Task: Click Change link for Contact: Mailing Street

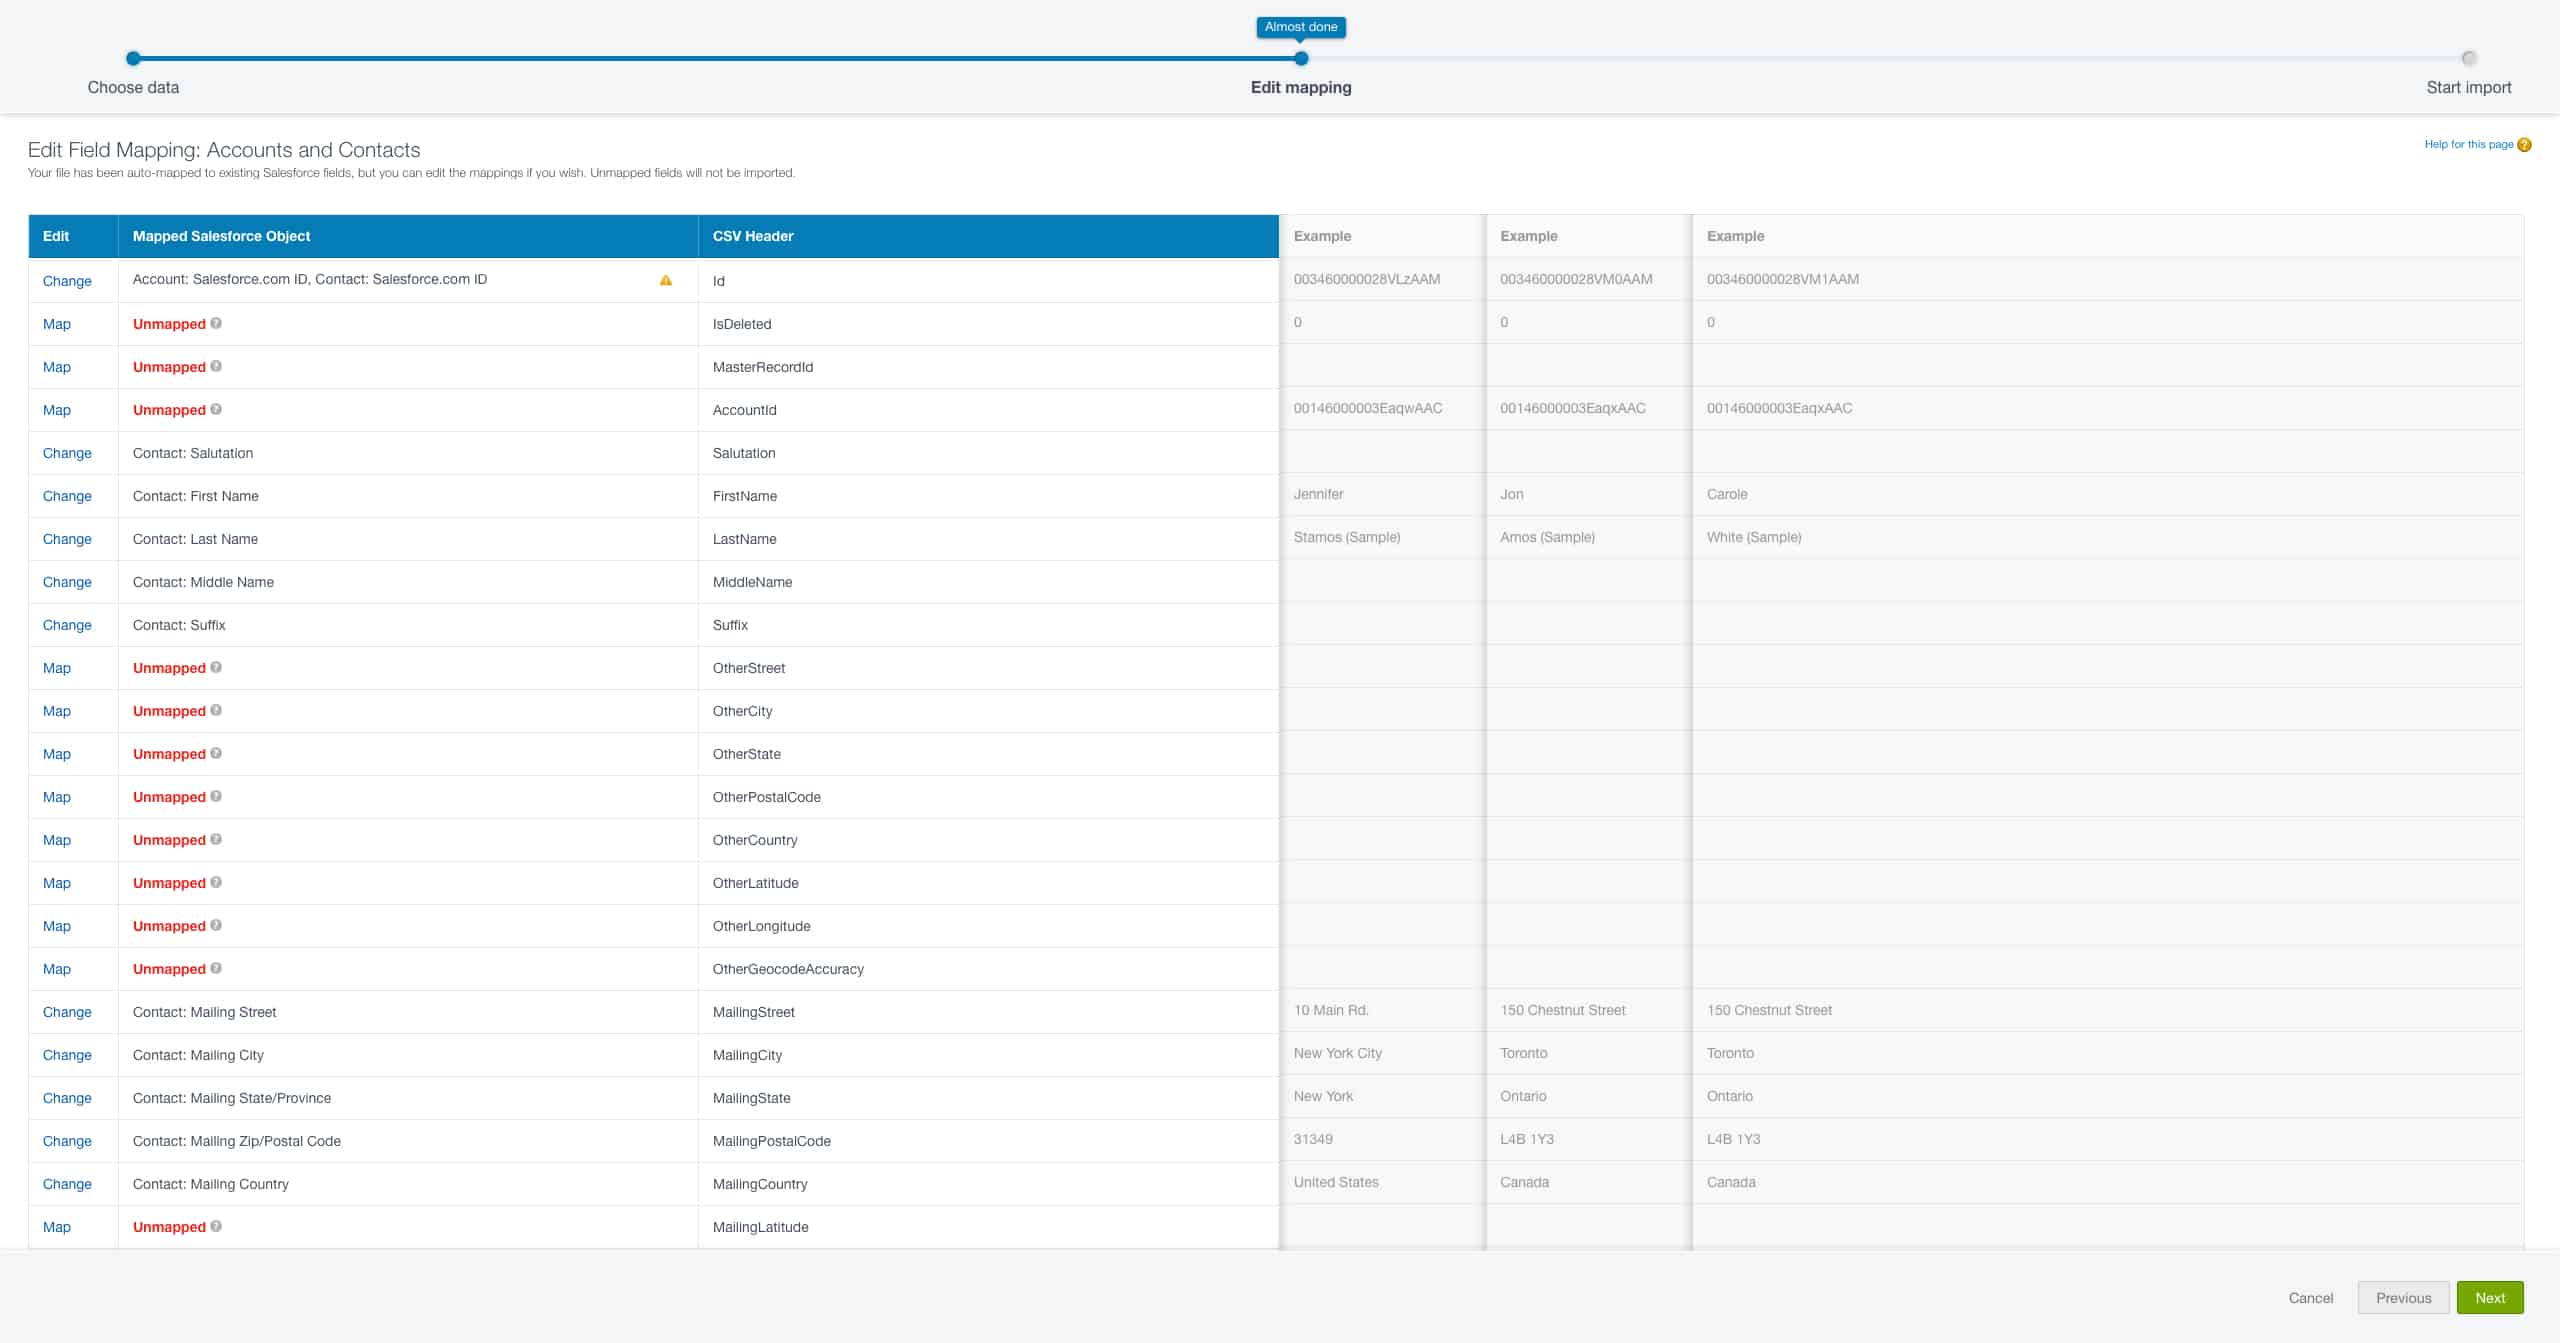Action: tap(67, 1012)
